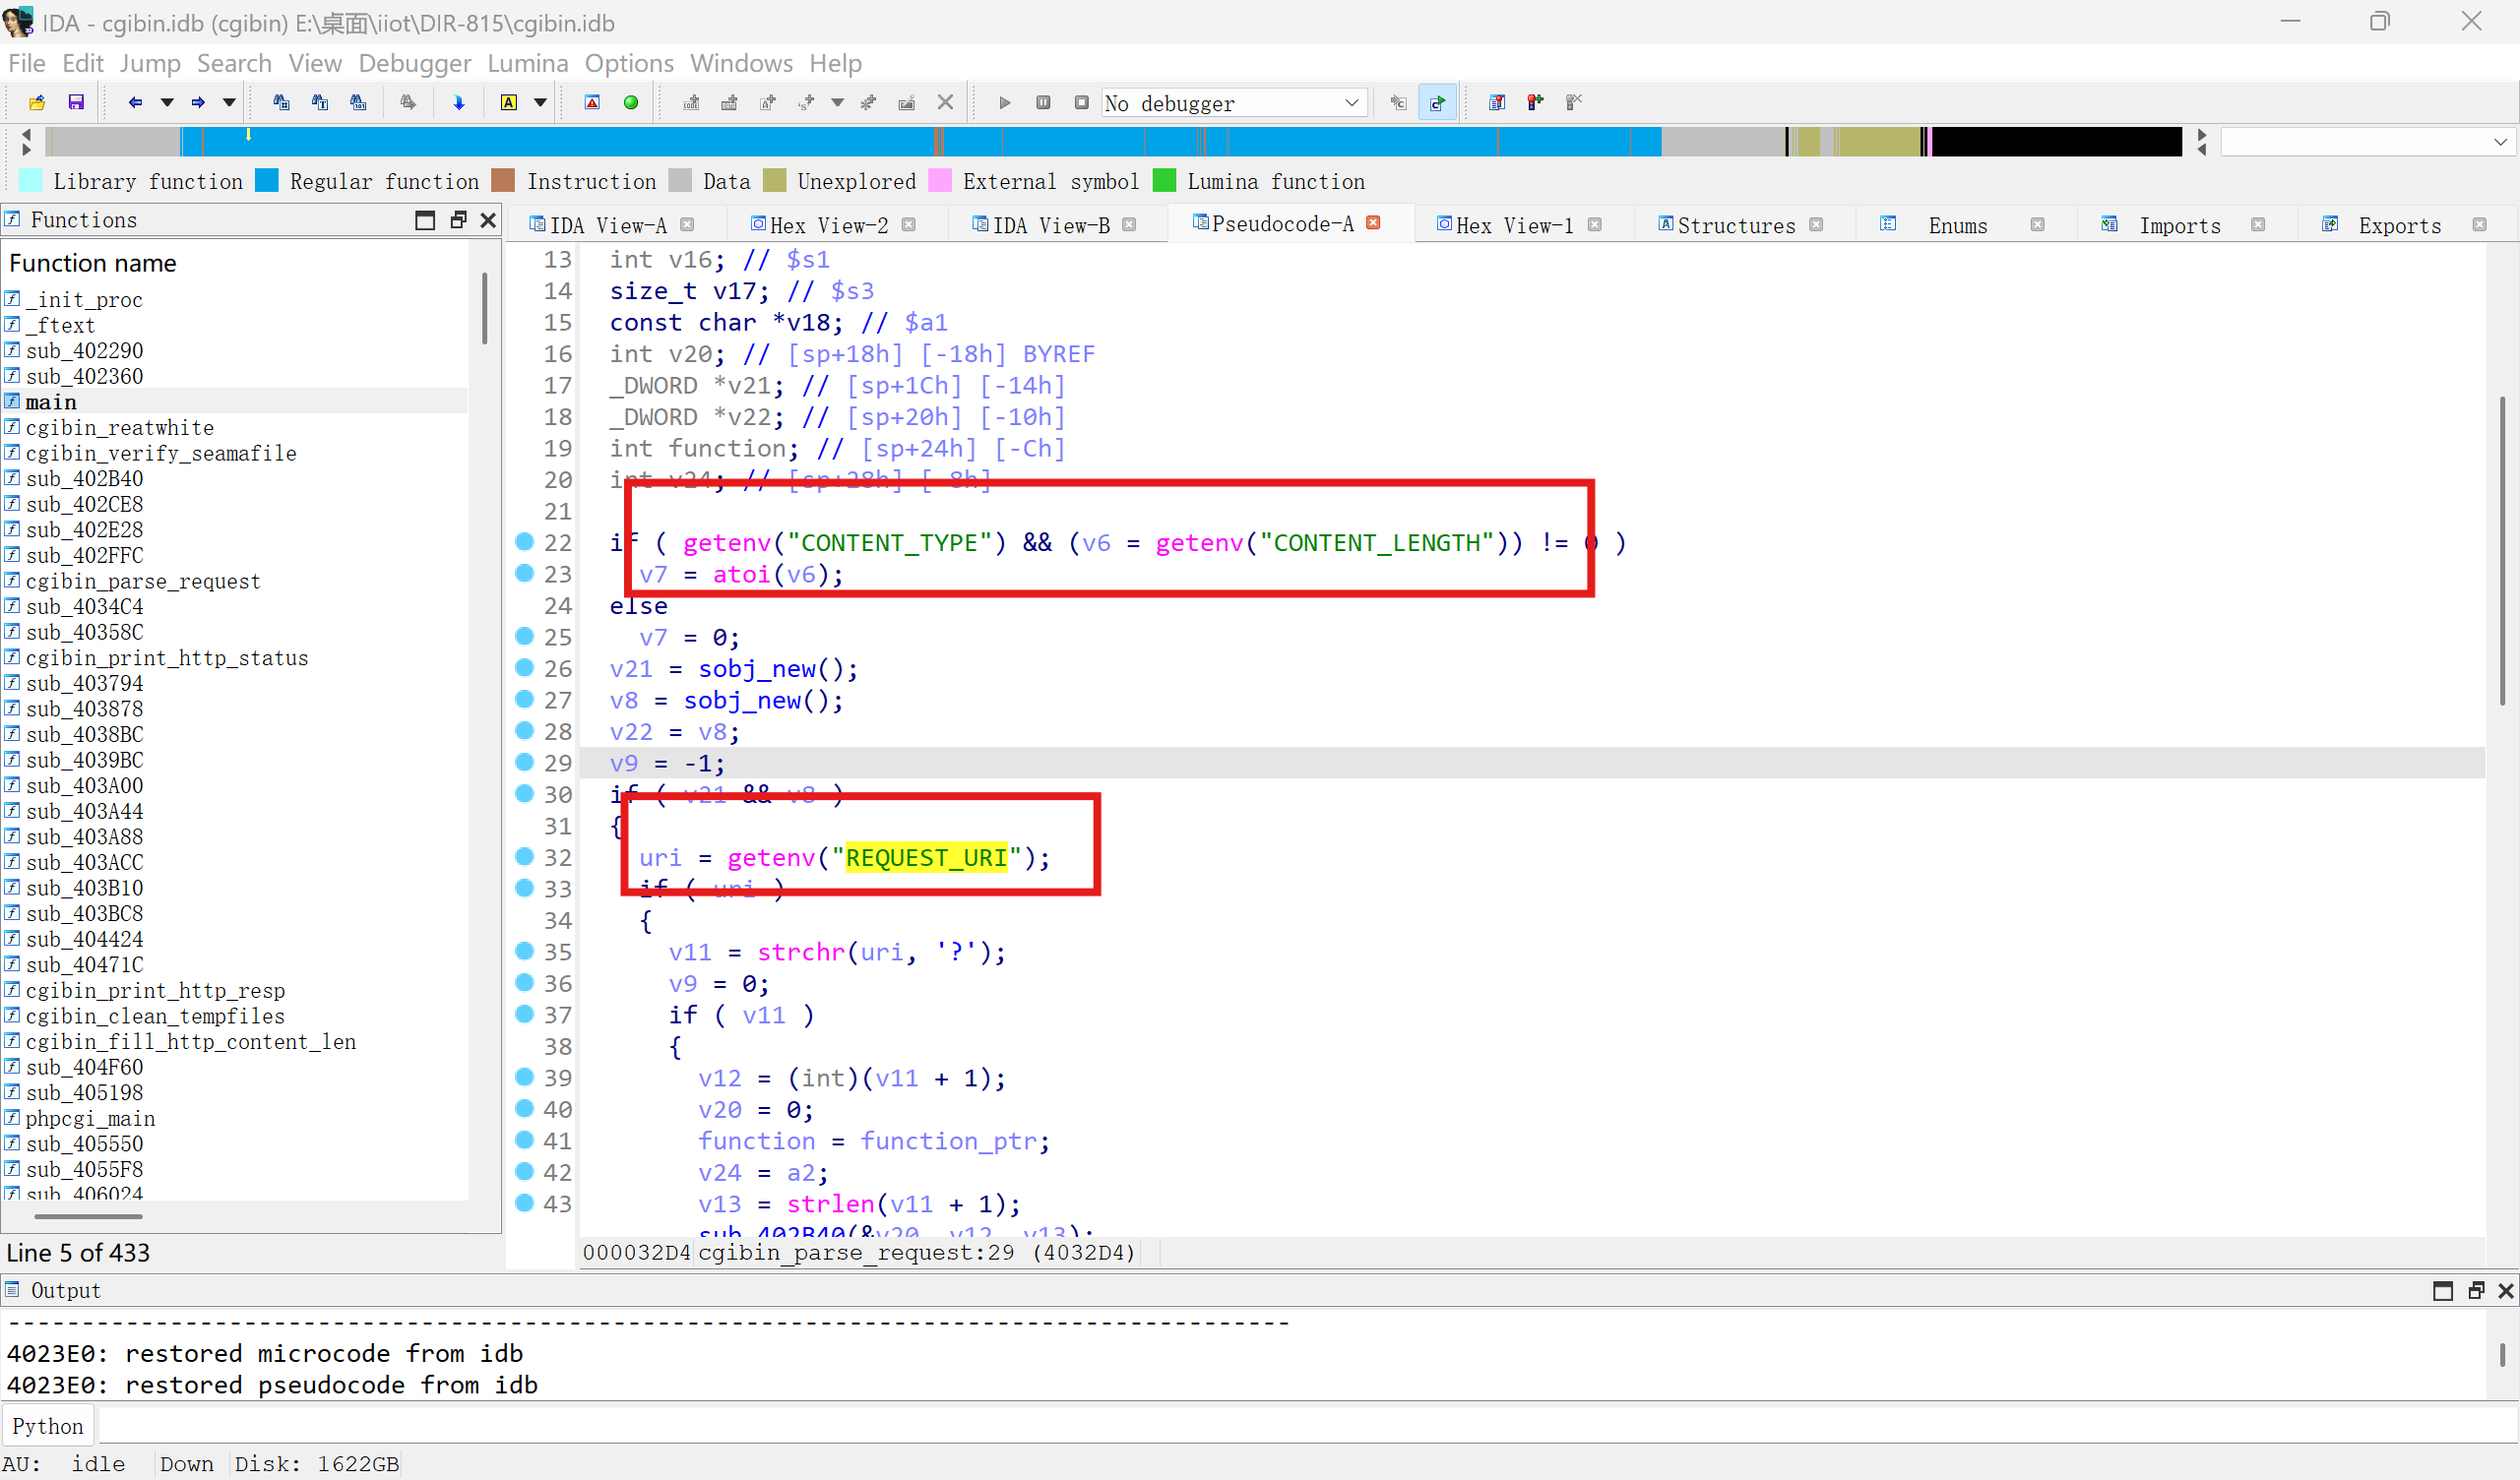Image resolution: width=2520 pixels, height=1480 pixels.
Task: Toggle breakpoint dot on pseudocode line 43
Action: pyautogui.click(x=524, y=1202)
